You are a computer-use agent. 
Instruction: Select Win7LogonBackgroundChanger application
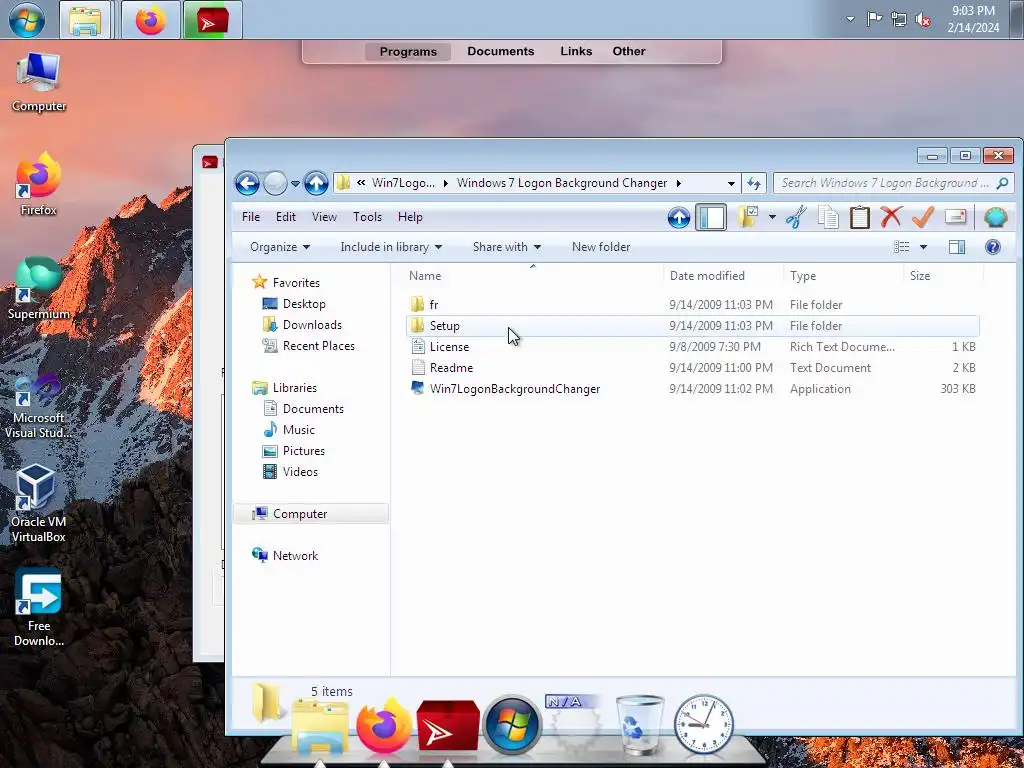point(692,389)
